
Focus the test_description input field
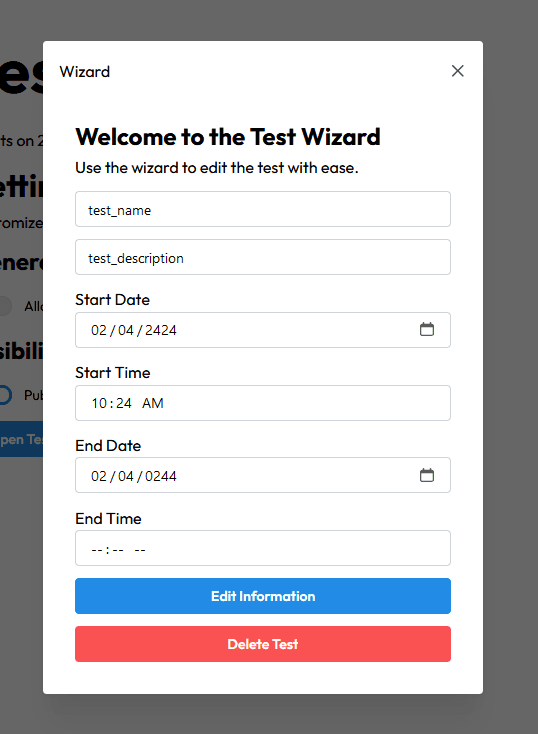click(263, 257)
